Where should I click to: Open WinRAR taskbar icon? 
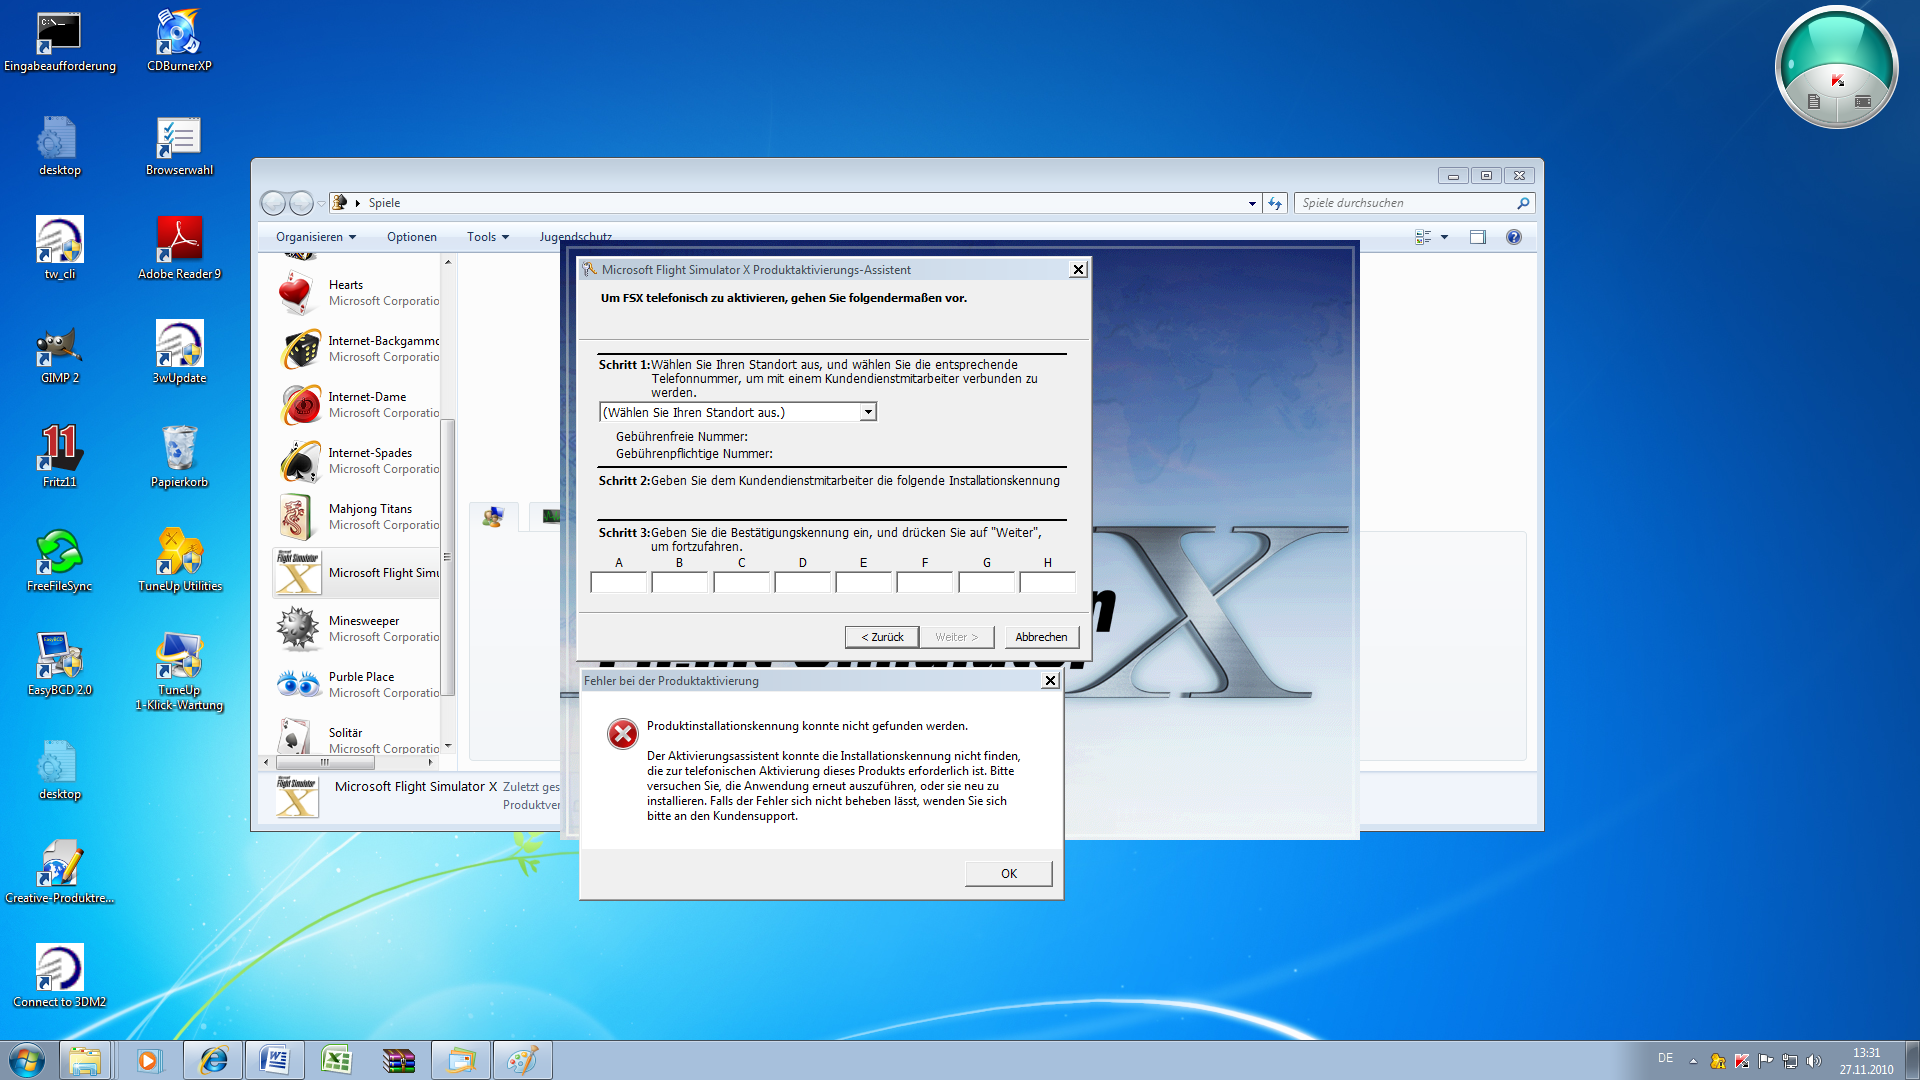pyautogui.click(x=398, y=1060)
